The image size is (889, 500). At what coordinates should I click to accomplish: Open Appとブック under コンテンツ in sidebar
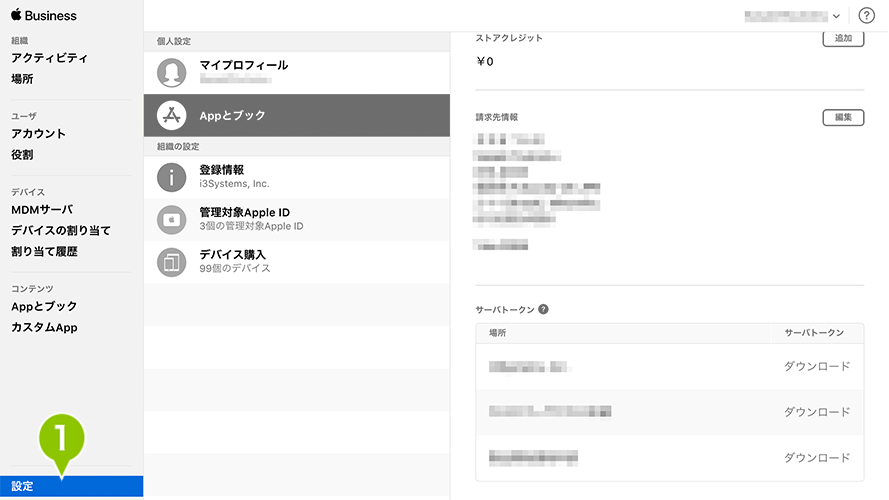[44, 307]
